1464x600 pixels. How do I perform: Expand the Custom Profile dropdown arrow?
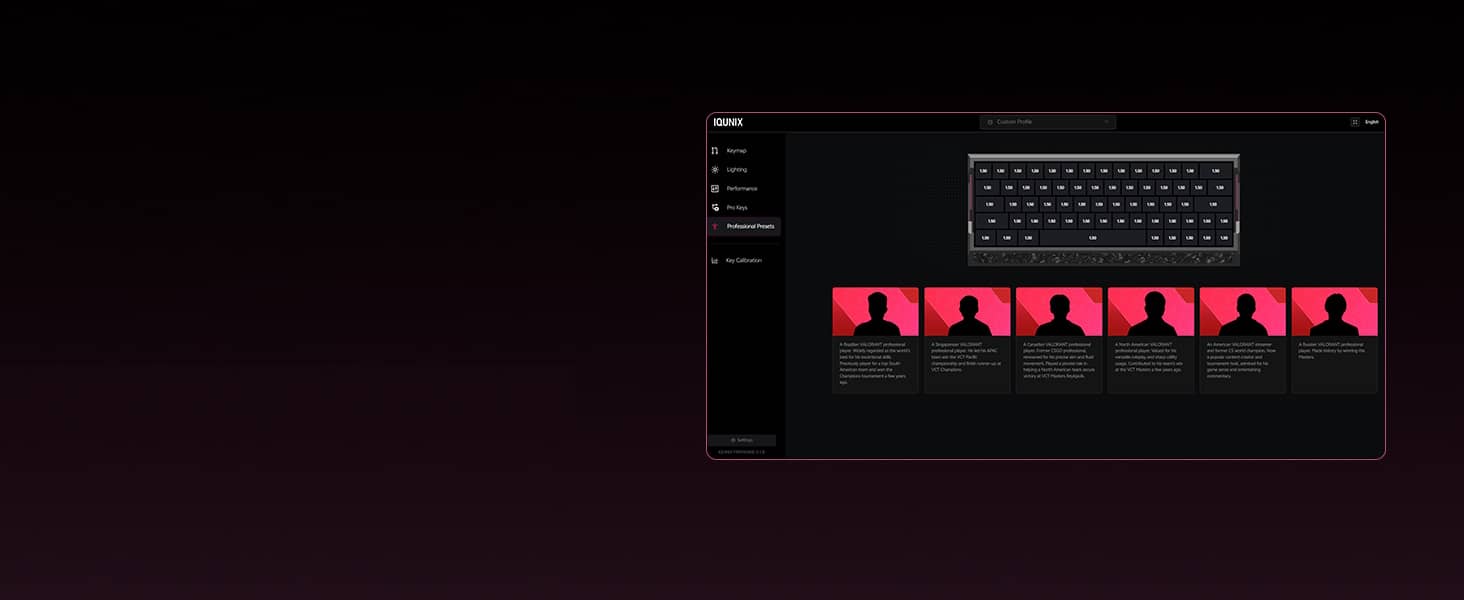(x=1106, y=122)
